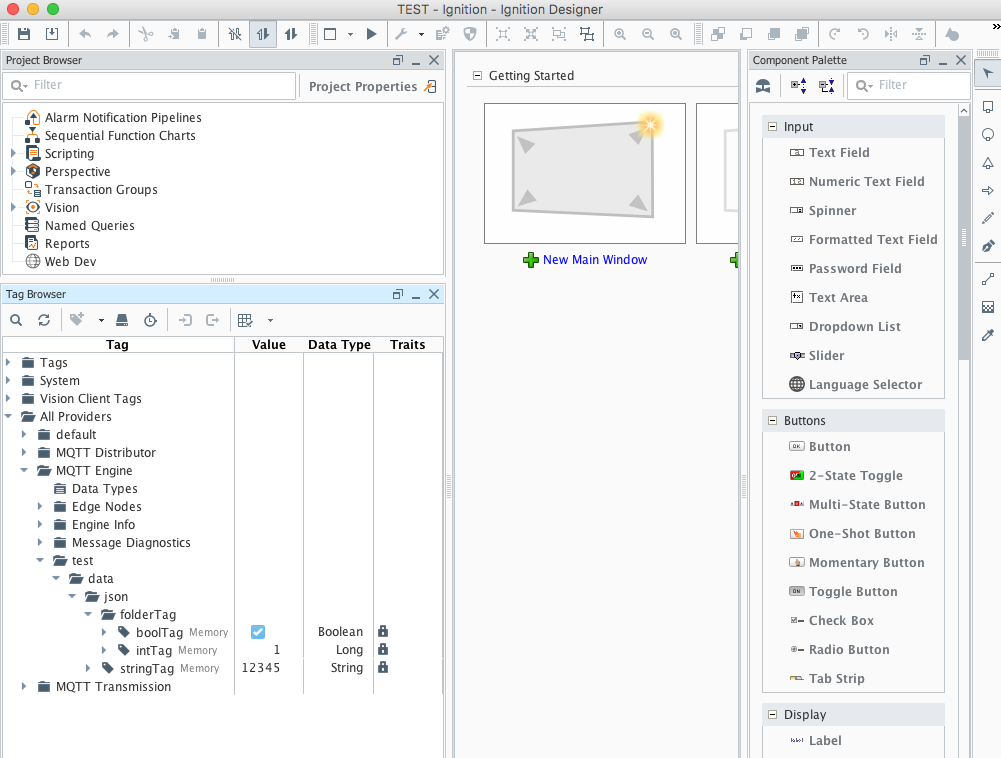
Task: Click the Cut scissors icon
Action: (x=146, y=34)
